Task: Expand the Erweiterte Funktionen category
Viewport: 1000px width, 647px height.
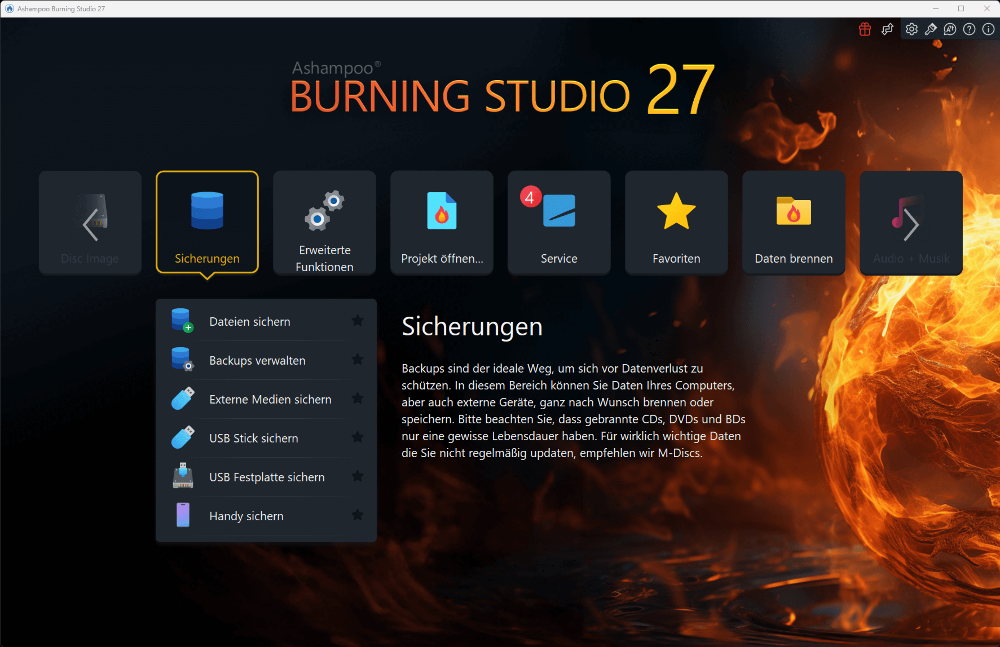Action: 324,223
